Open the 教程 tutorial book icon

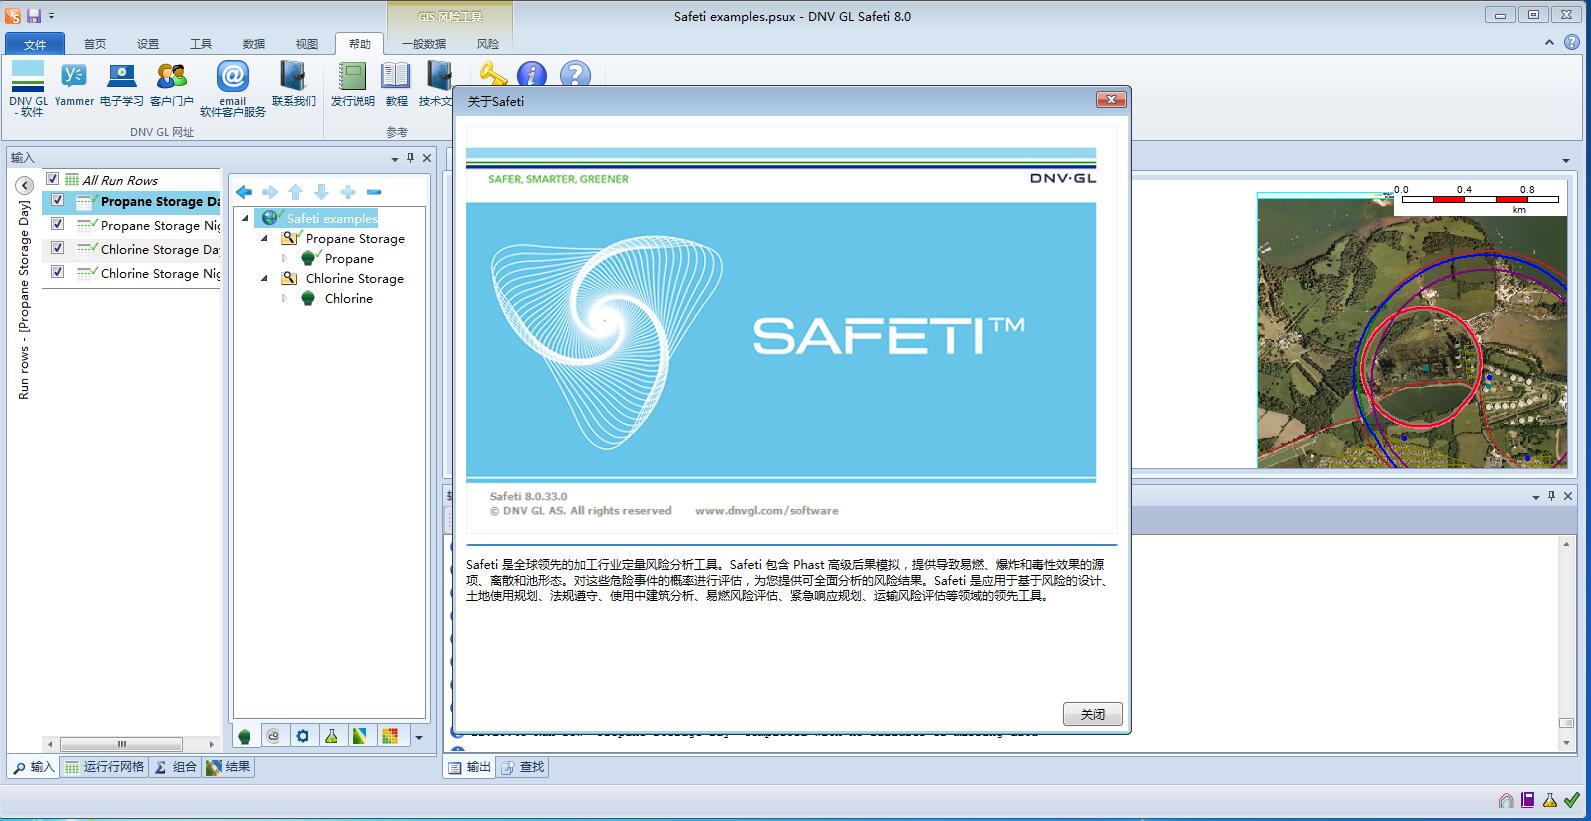(396, 76)
